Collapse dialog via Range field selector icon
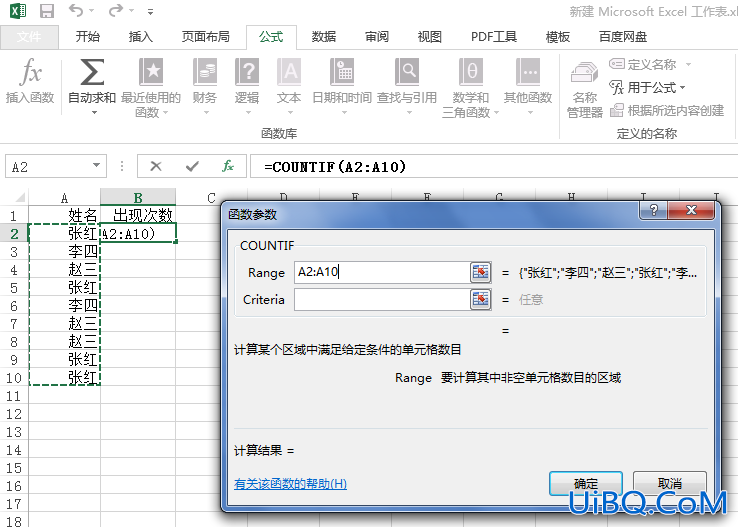 [x=481, y=272]
